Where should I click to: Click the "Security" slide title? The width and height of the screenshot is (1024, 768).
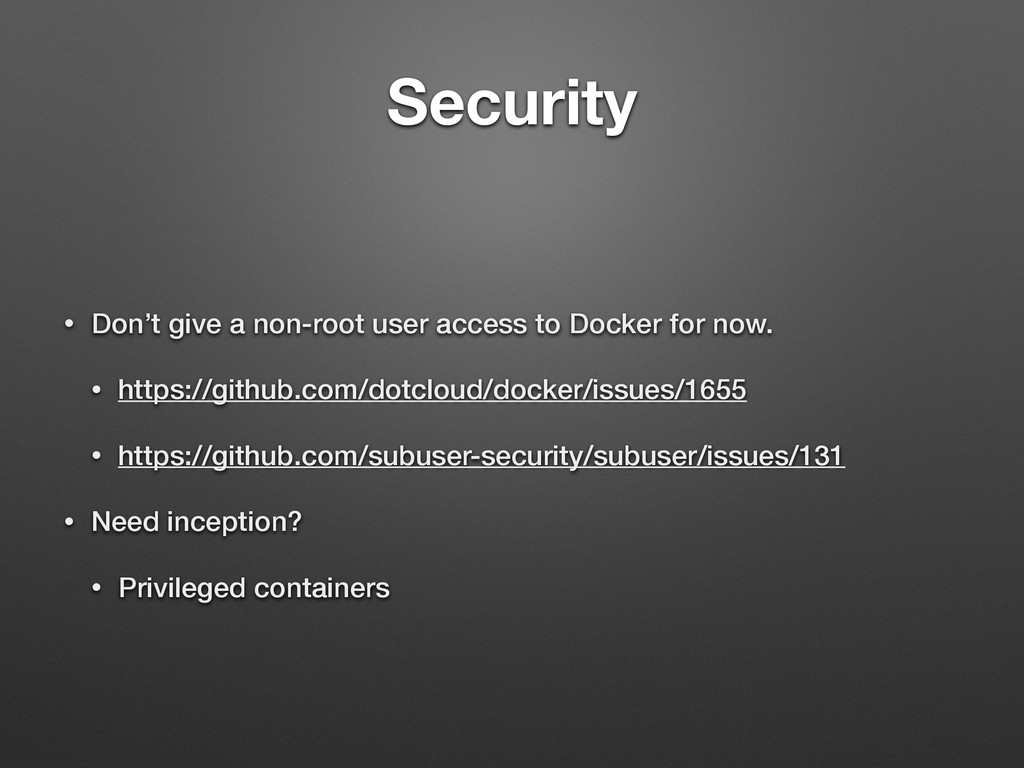[x=511, y=104]
